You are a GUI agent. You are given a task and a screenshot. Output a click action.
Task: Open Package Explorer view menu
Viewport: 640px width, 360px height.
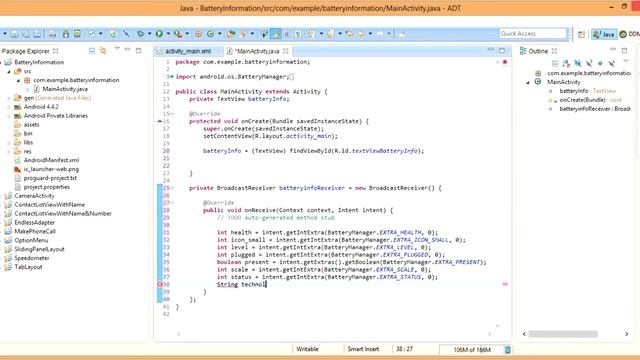117,49
